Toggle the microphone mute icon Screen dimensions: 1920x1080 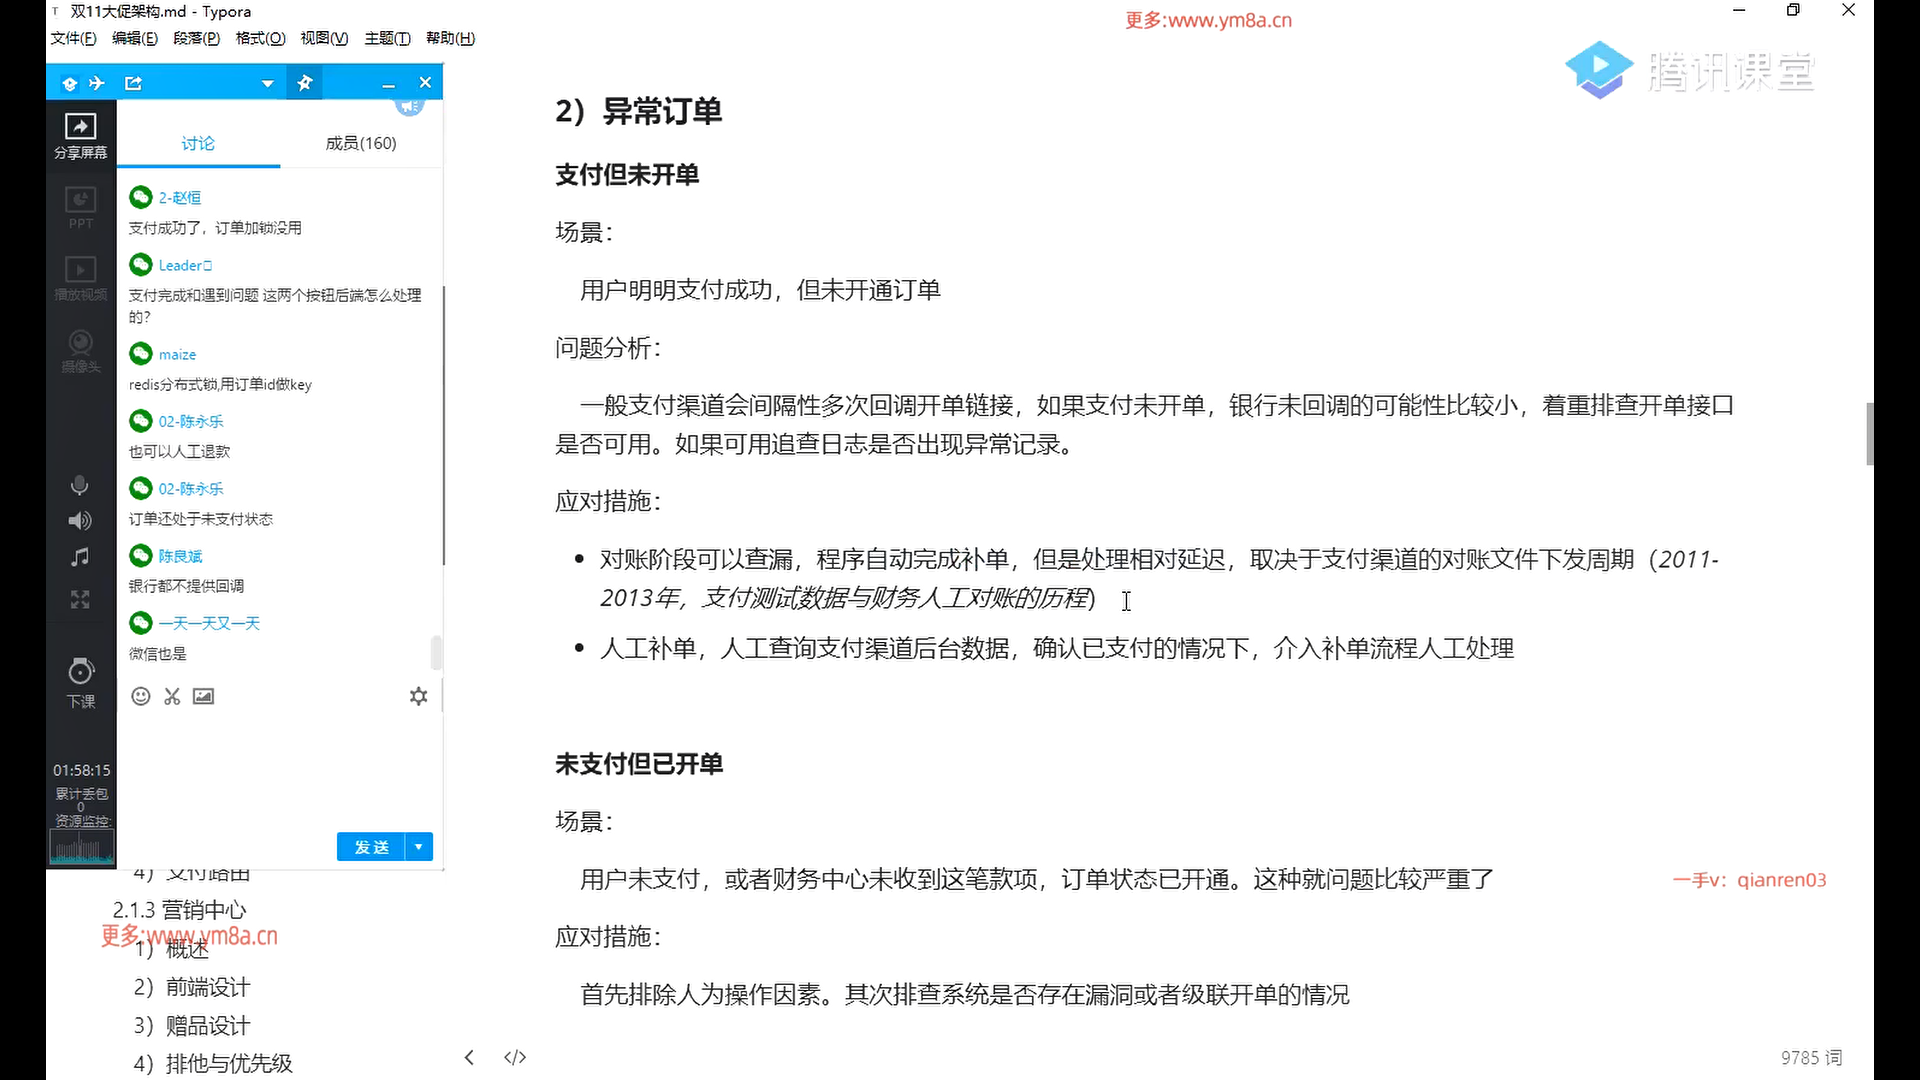[80, 486]
